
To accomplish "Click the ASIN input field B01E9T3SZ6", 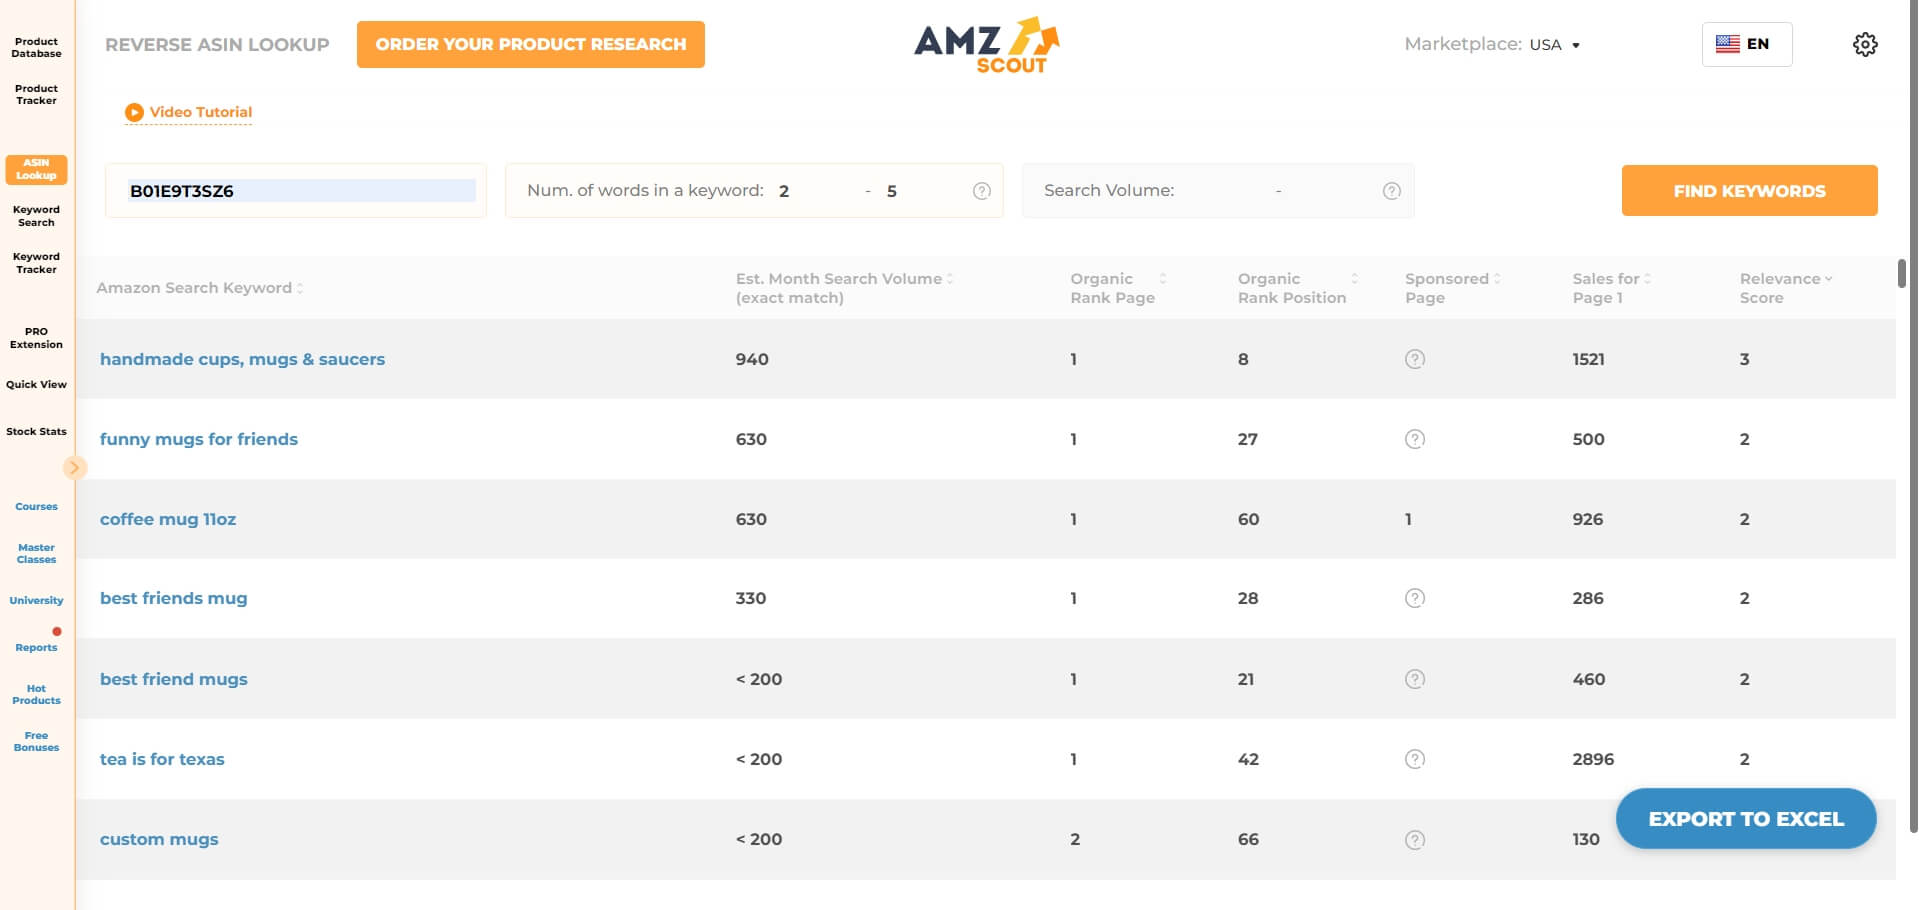I will [296, 191].
